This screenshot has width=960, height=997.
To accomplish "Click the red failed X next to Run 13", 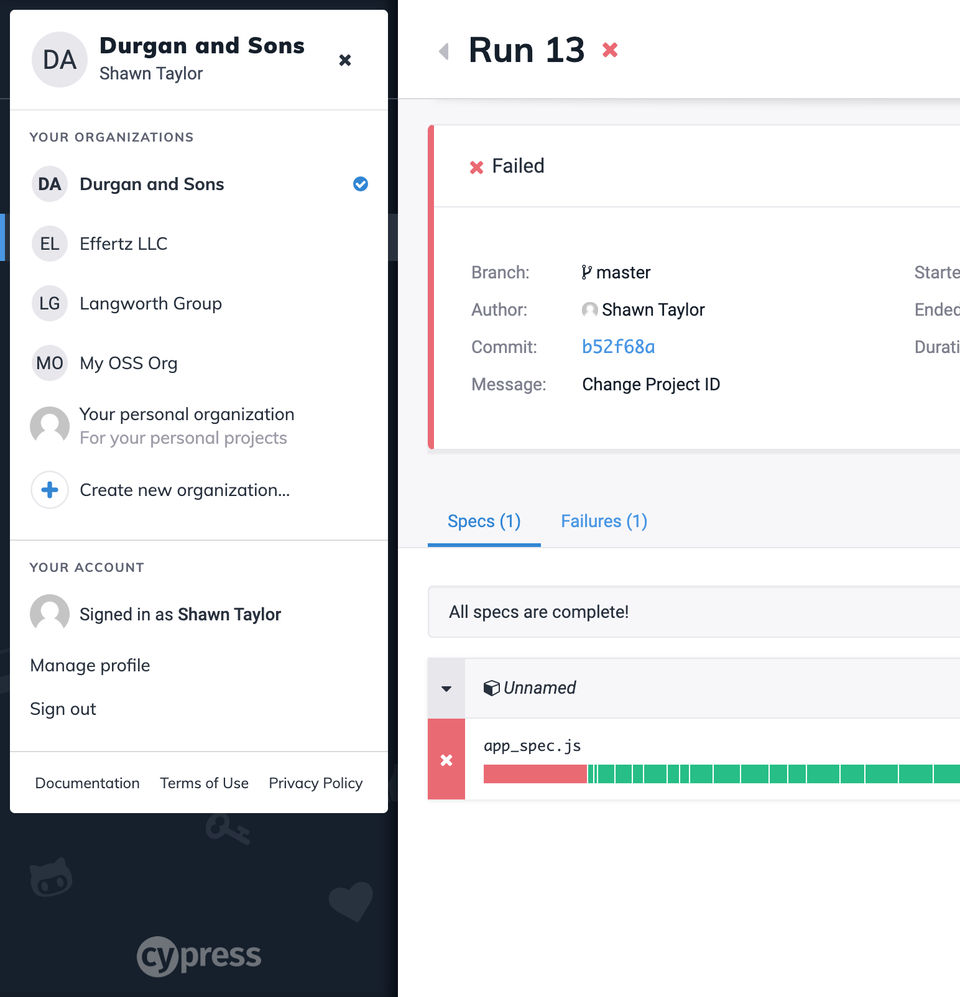I will tap(610, 50).
